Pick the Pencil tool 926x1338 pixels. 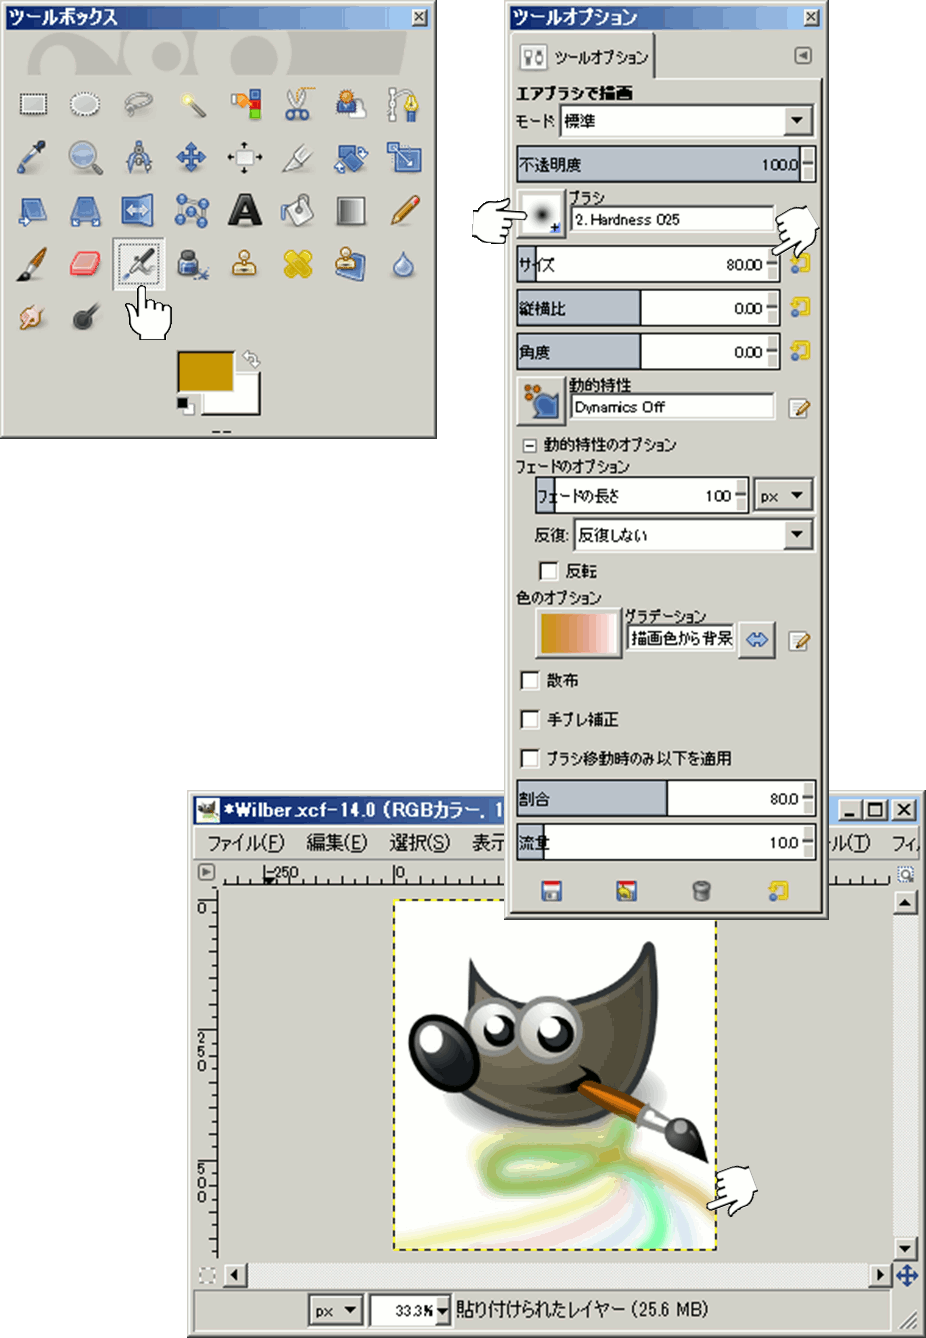(x=404, y=211)
